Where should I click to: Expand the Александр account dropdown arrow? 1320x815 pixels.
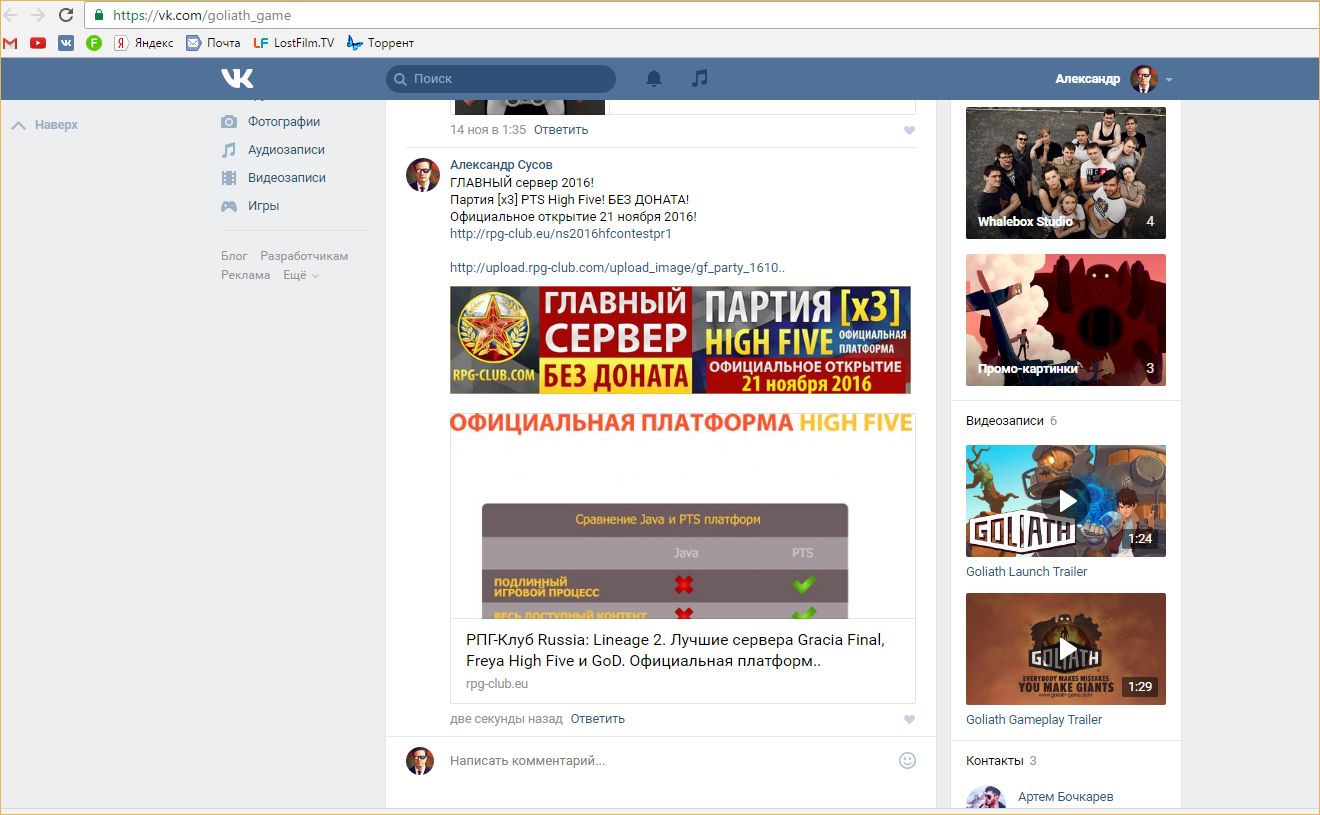tap(1169, 80)
